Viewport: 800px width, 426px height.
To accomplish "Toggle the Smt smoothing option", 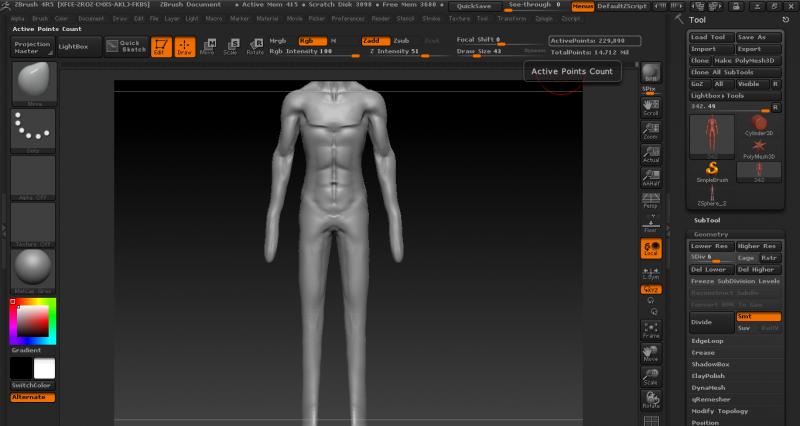I will [757, 317].
